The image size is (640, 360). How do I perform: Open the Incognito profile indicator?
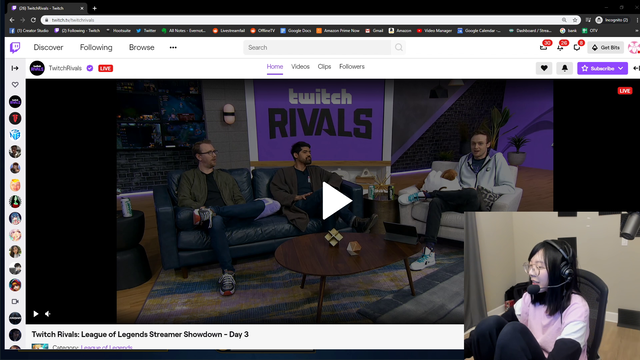coord(612,20)
